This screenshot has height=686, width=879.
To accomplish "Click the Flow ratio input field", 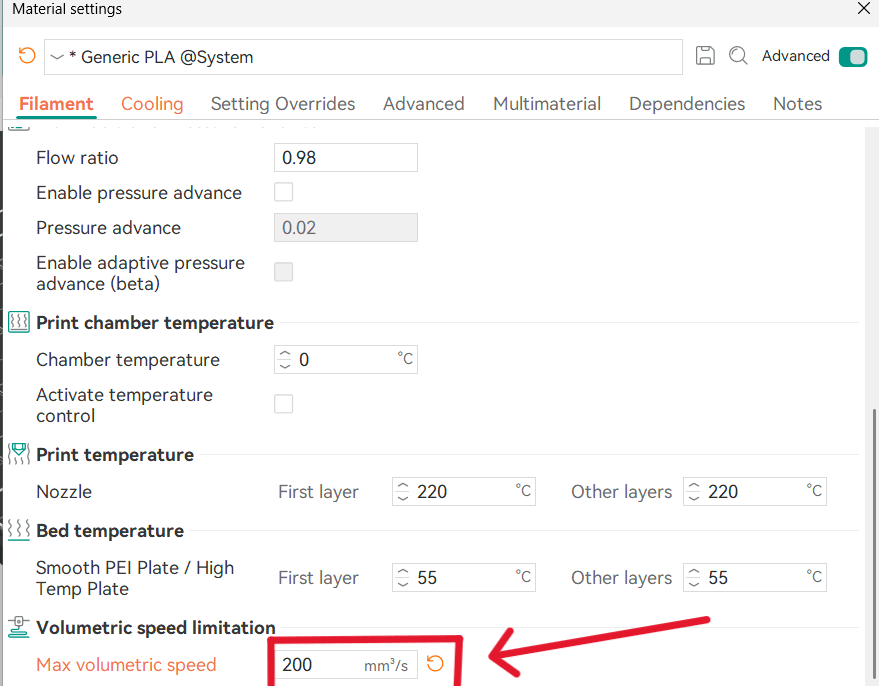I will tap(345, 158).
